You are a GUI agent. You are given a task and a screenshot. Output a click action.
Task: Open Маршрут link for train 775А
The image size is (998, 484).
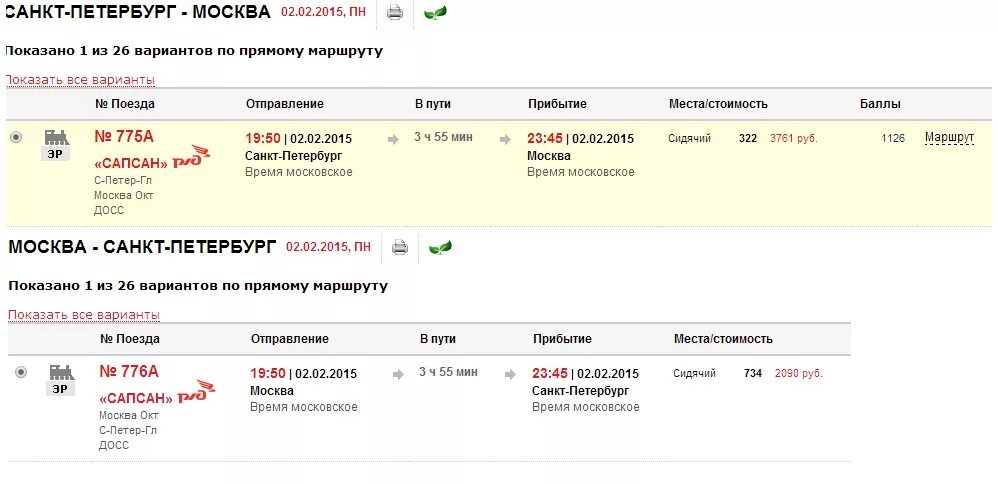[949, 138]
